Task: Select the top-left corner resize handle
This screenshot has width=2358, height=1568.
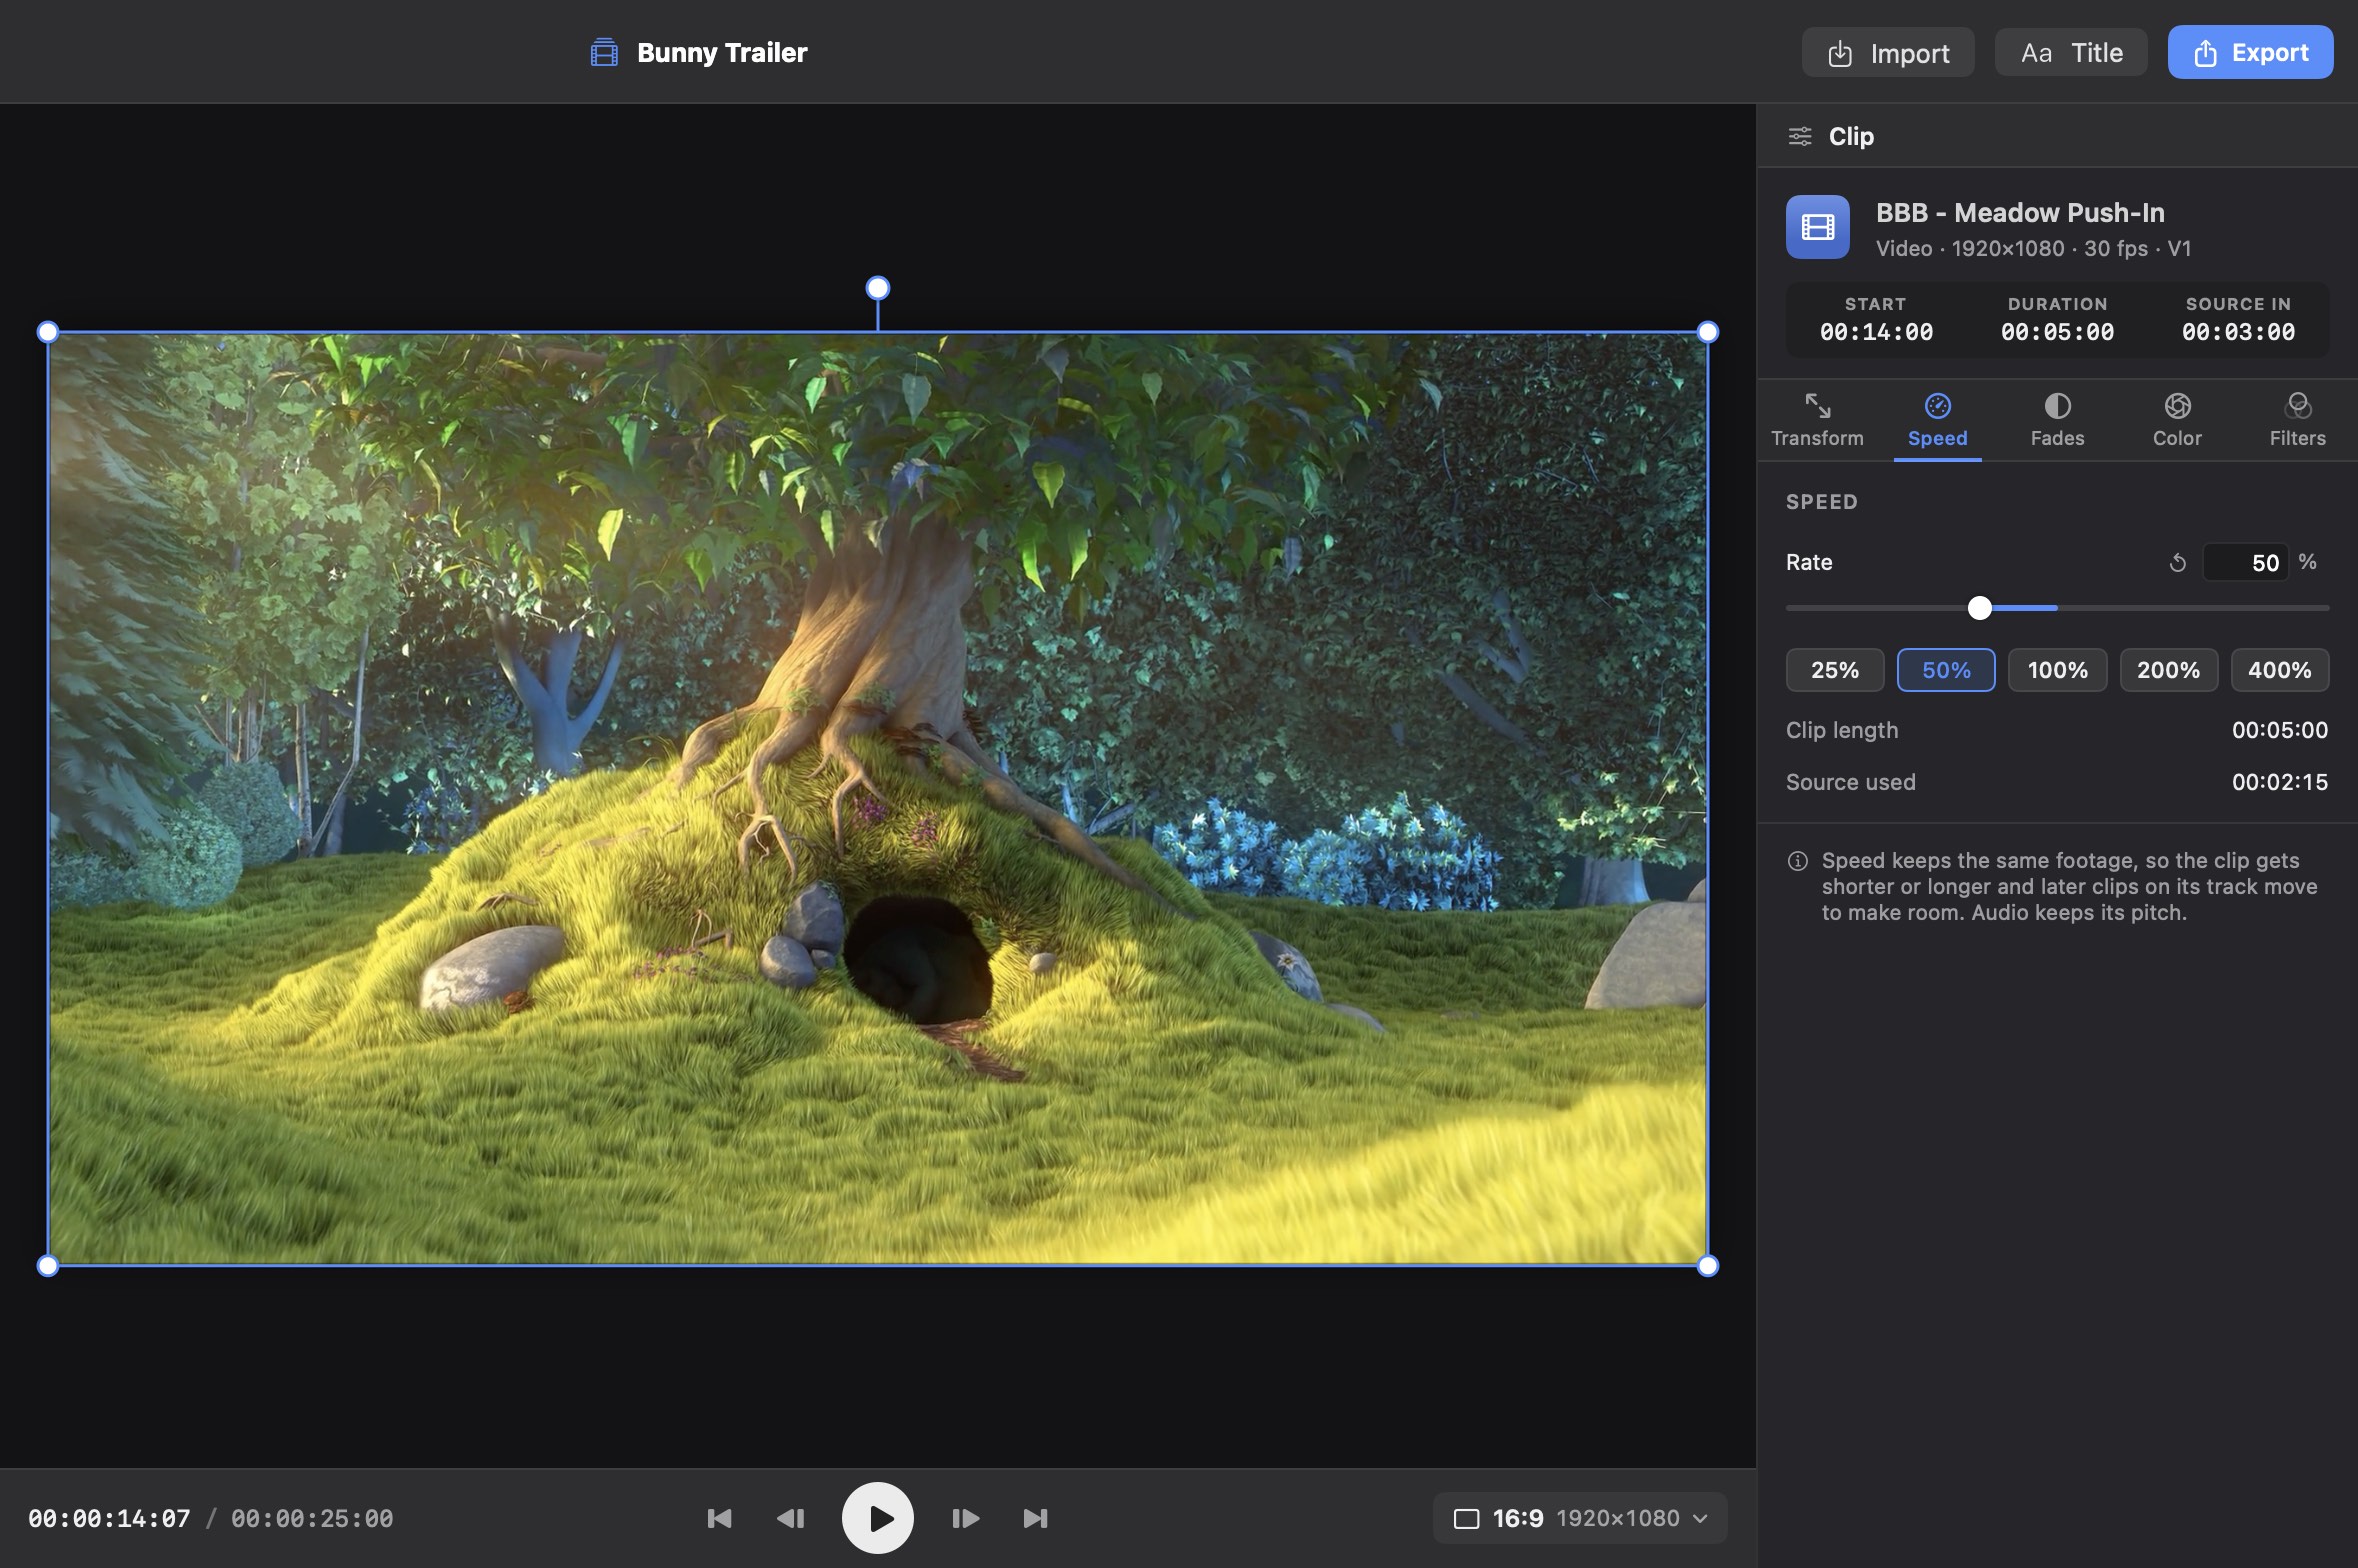Action: click(x=47, y=332)
